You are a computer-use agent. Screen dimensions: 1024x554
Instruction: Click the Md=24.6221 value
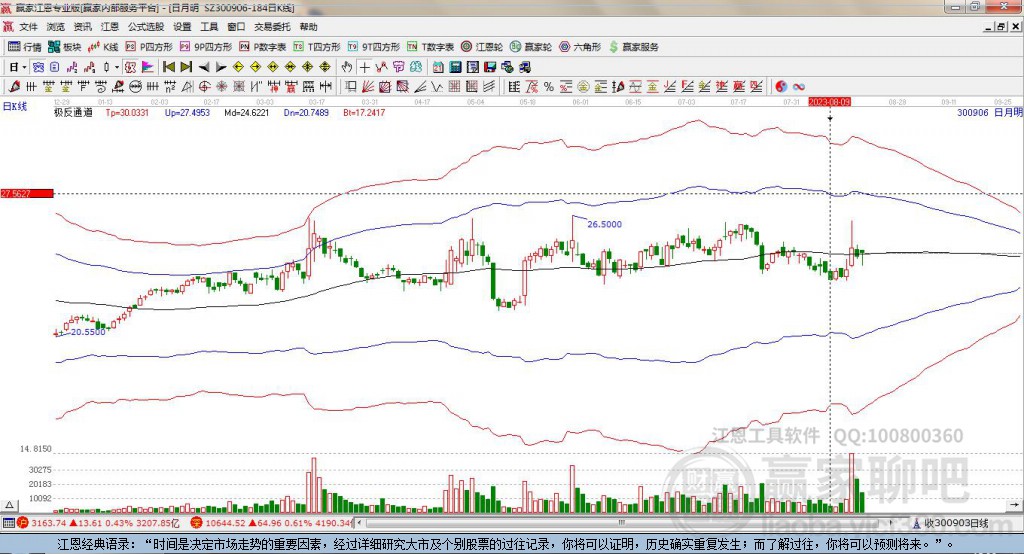(246, 112)
